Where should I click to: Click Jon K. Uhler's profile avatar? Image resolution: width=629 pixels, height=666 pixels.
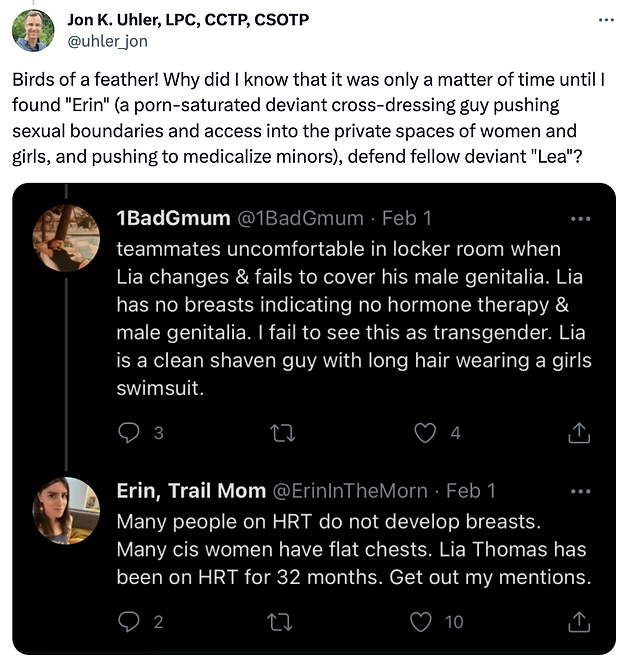pyautogui.click(x=33, y=30)
